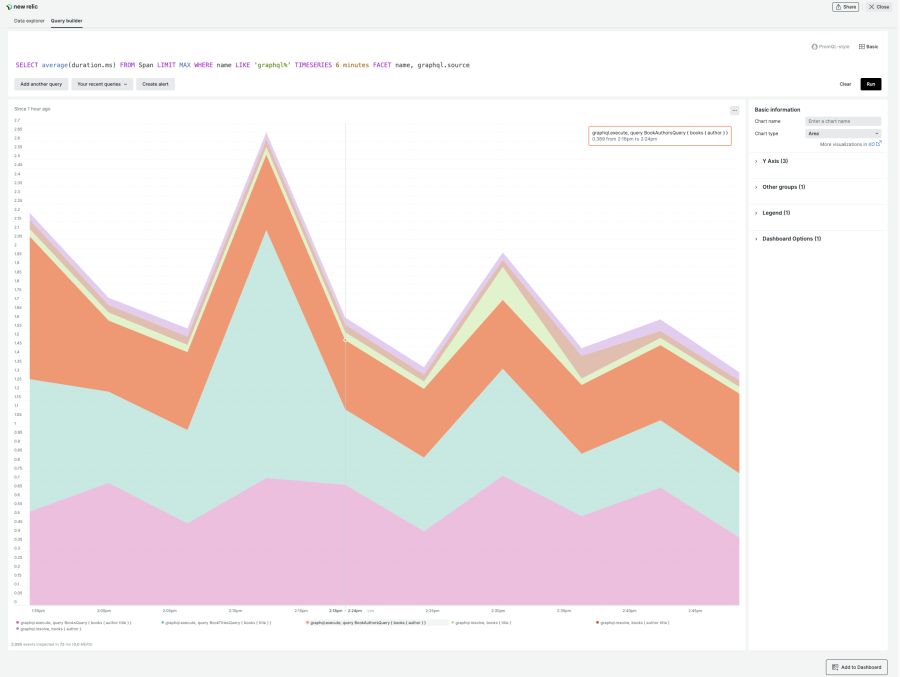The image size is (900, 677).
Task: Open the Your recent queries dropdown
Action: (x=102, y=84)
